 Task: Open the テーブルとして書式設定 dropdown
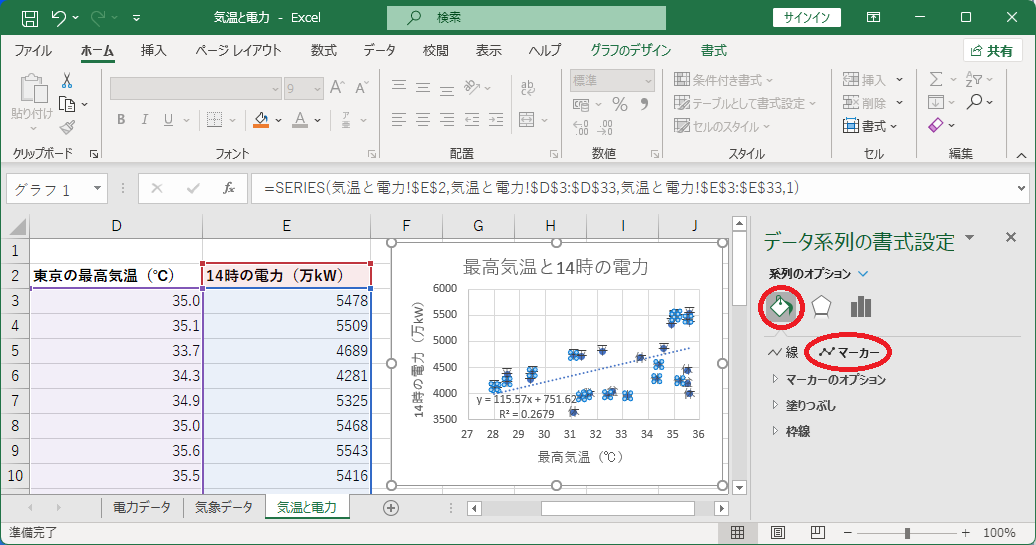pos(745,103)
